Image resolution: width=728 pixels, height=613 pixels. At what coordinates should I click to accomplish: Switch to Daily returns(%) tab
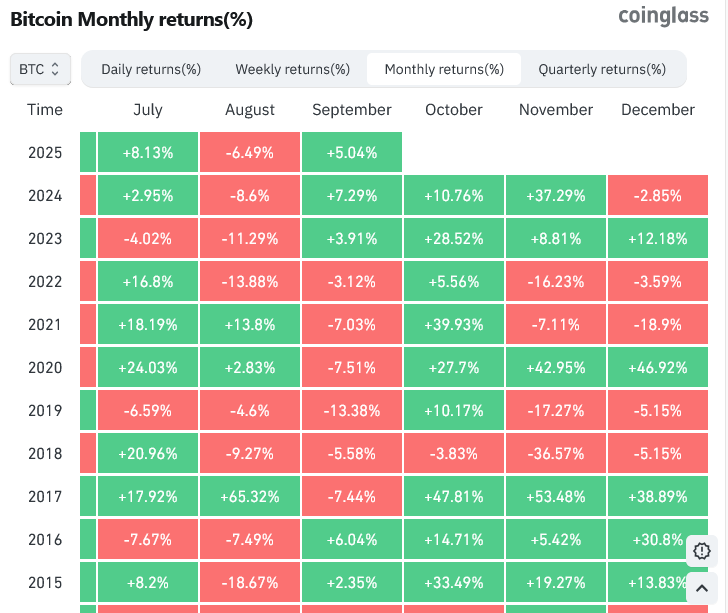tap(151, 69)
